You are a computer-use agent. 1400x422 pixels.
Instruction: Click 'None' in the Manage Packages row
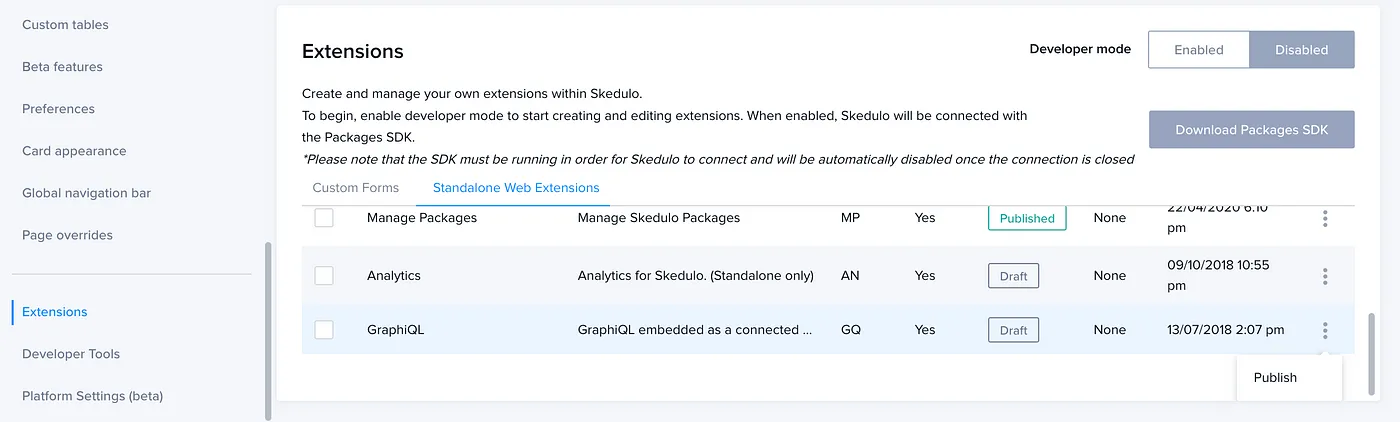pyautogui.click(x=1109, y=218)
